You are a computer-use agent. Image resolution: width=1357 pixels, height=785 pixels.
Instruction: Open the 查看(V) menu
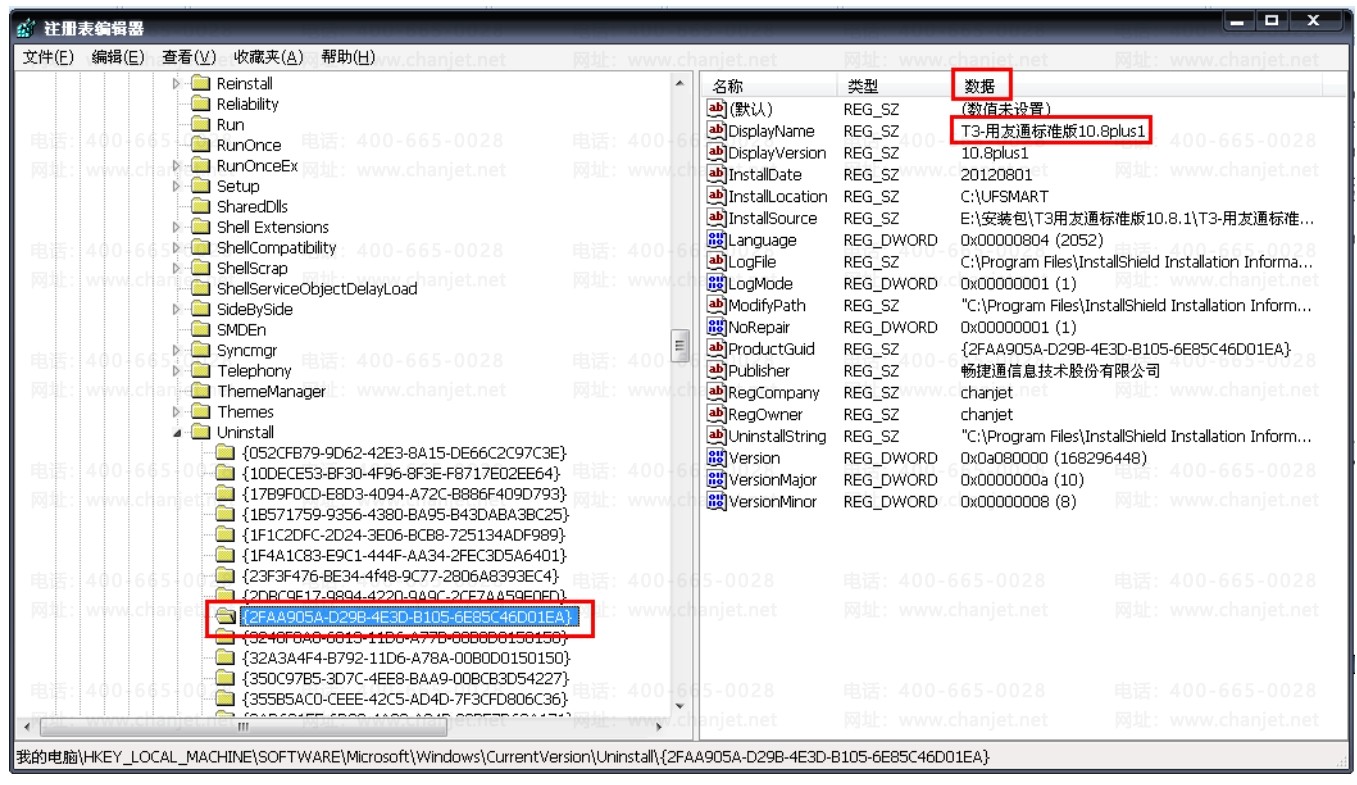pyautogui.click(x=189, y=57)
